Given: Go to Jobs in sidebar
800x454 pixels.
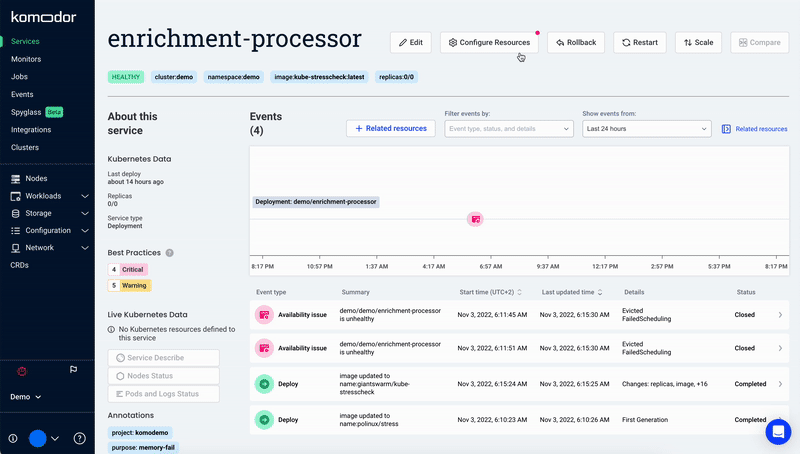Looking at the screenshot, I should 19,77.
